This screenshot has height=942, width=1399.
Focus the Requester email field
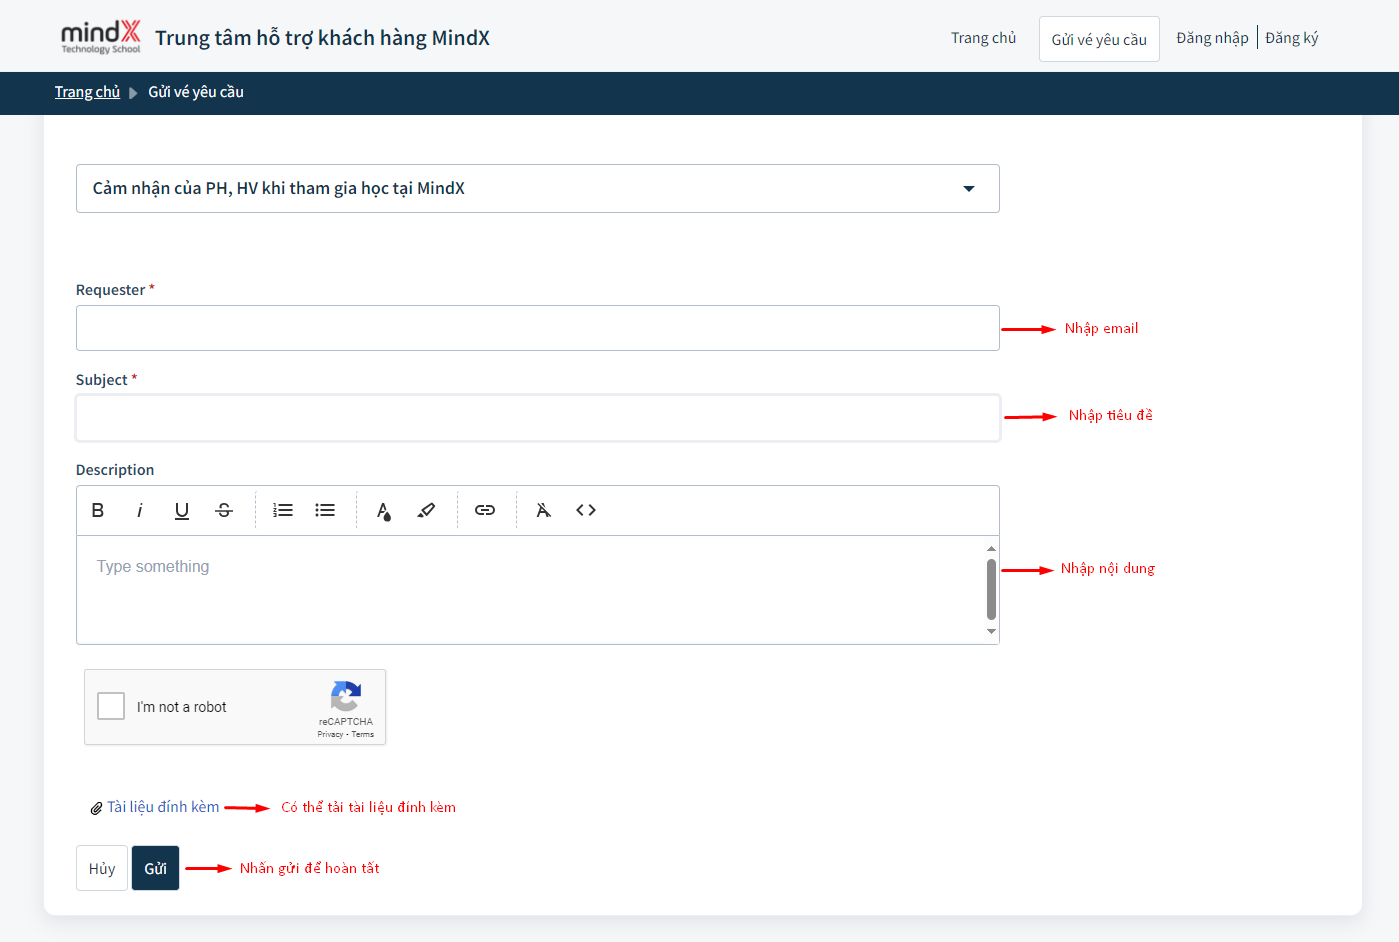click(x=537, y=328)
